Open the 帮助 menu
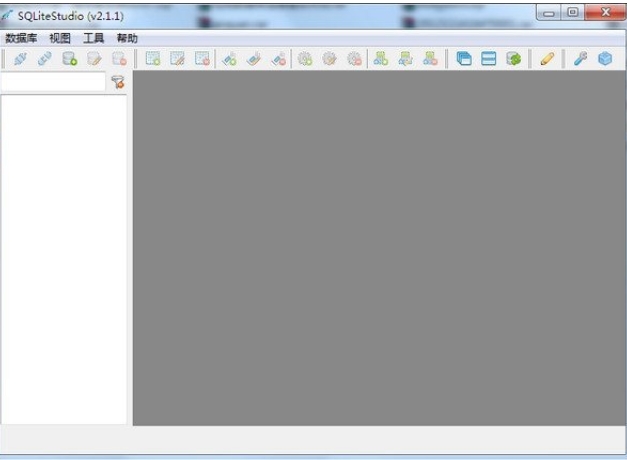 (x=127, y=38)
